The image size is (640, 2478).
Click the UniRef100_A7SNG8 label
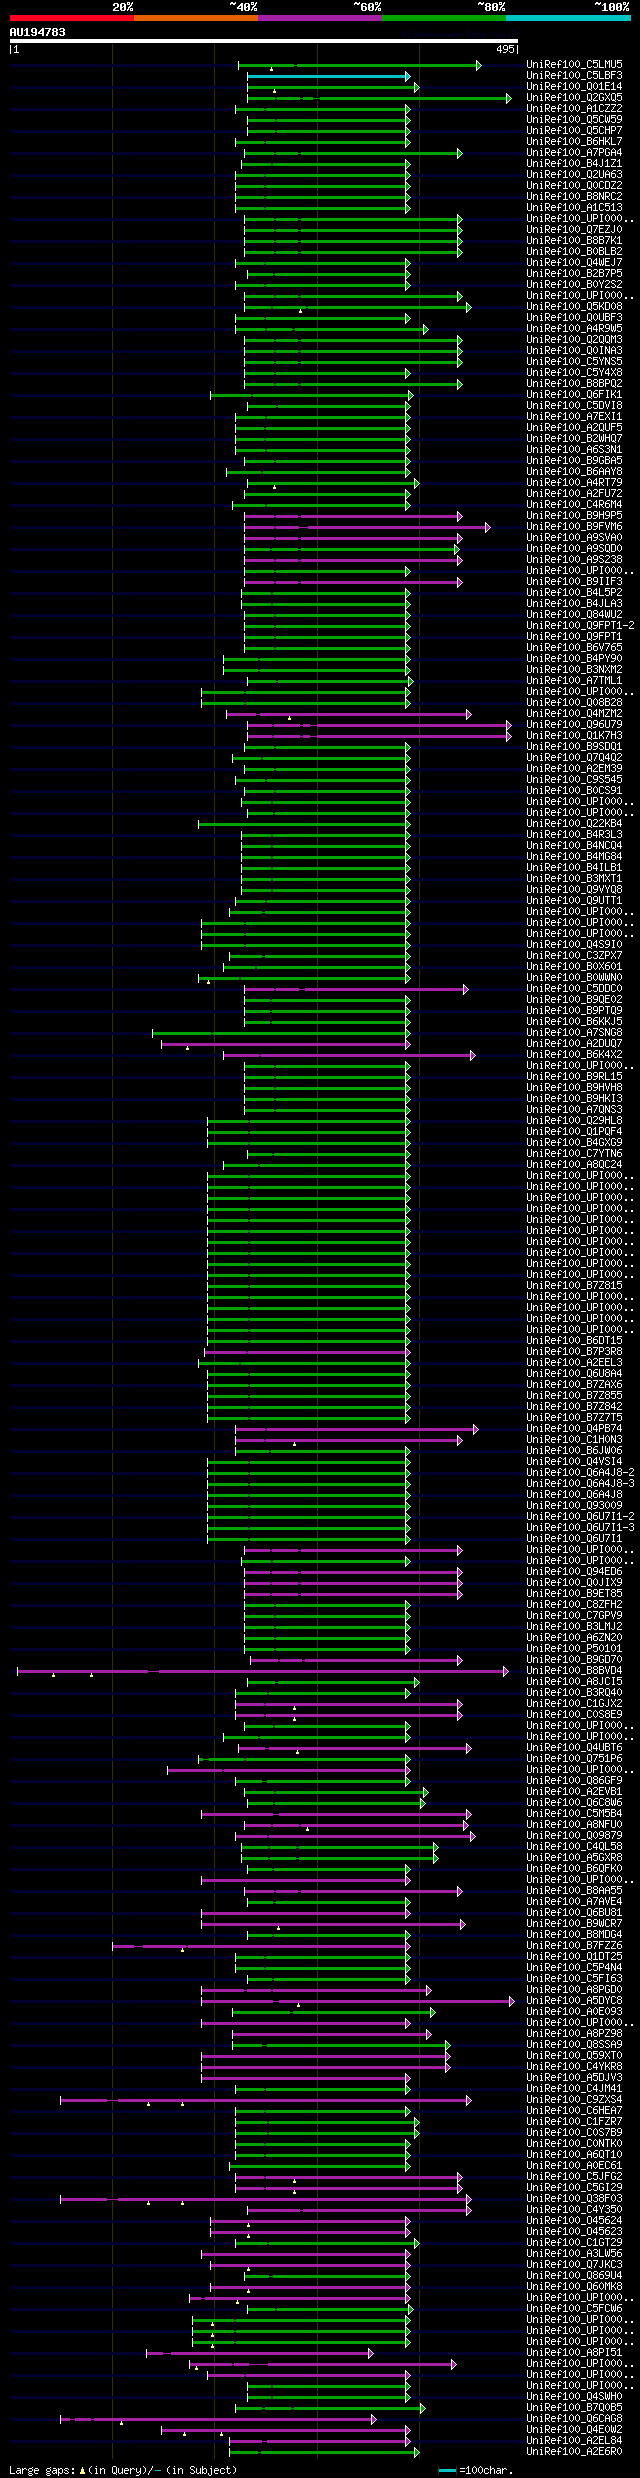coord(574,1033)
